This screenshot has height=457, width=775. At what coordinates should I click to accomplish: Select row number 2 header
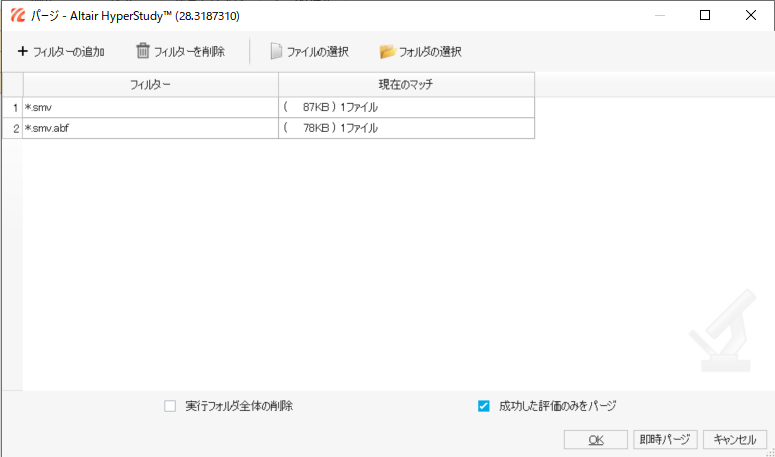pos(13,128)
